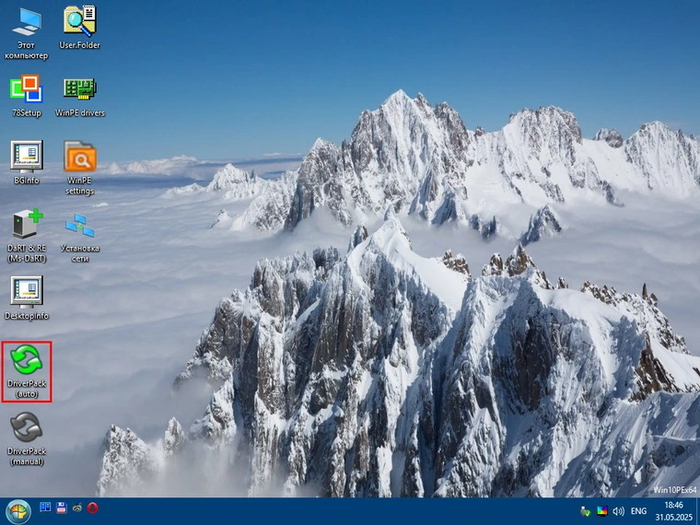Viewport: 700px width, 525px height.
Task: Click the third quick launch taskbar icon
Action: pos(77,509)
